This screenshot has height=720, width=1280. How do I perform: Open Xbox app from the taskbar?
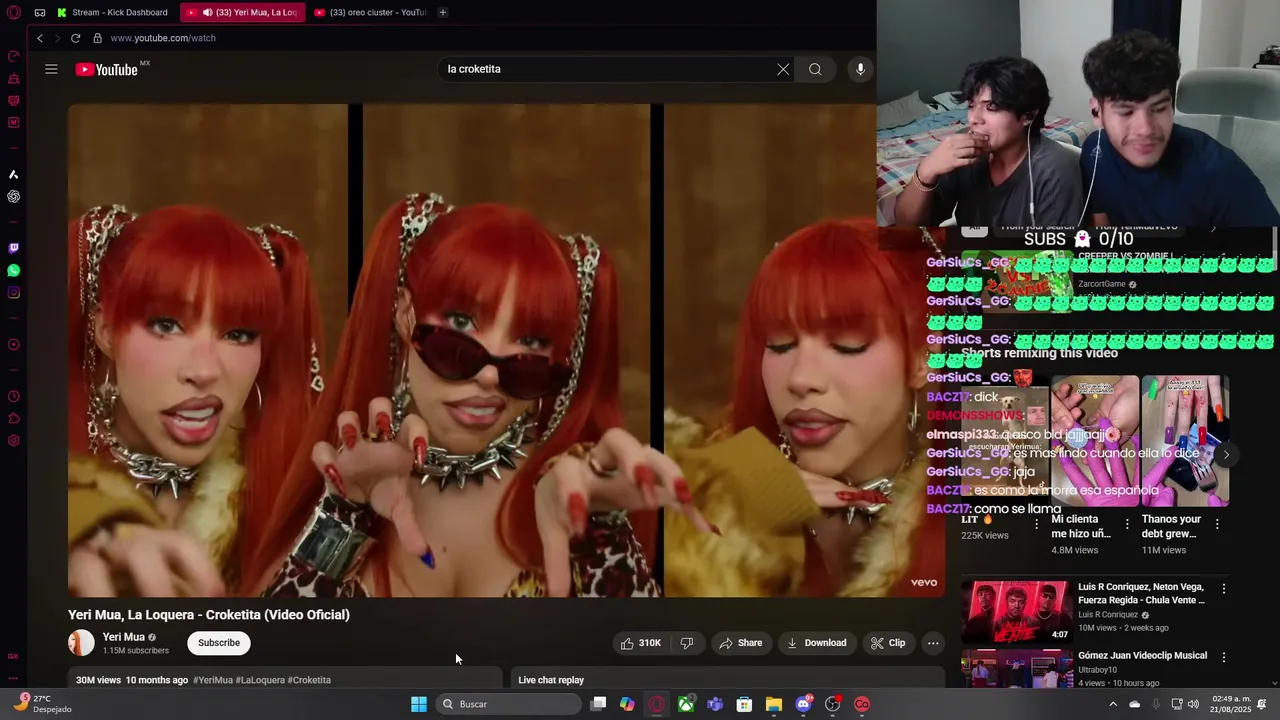686,704
